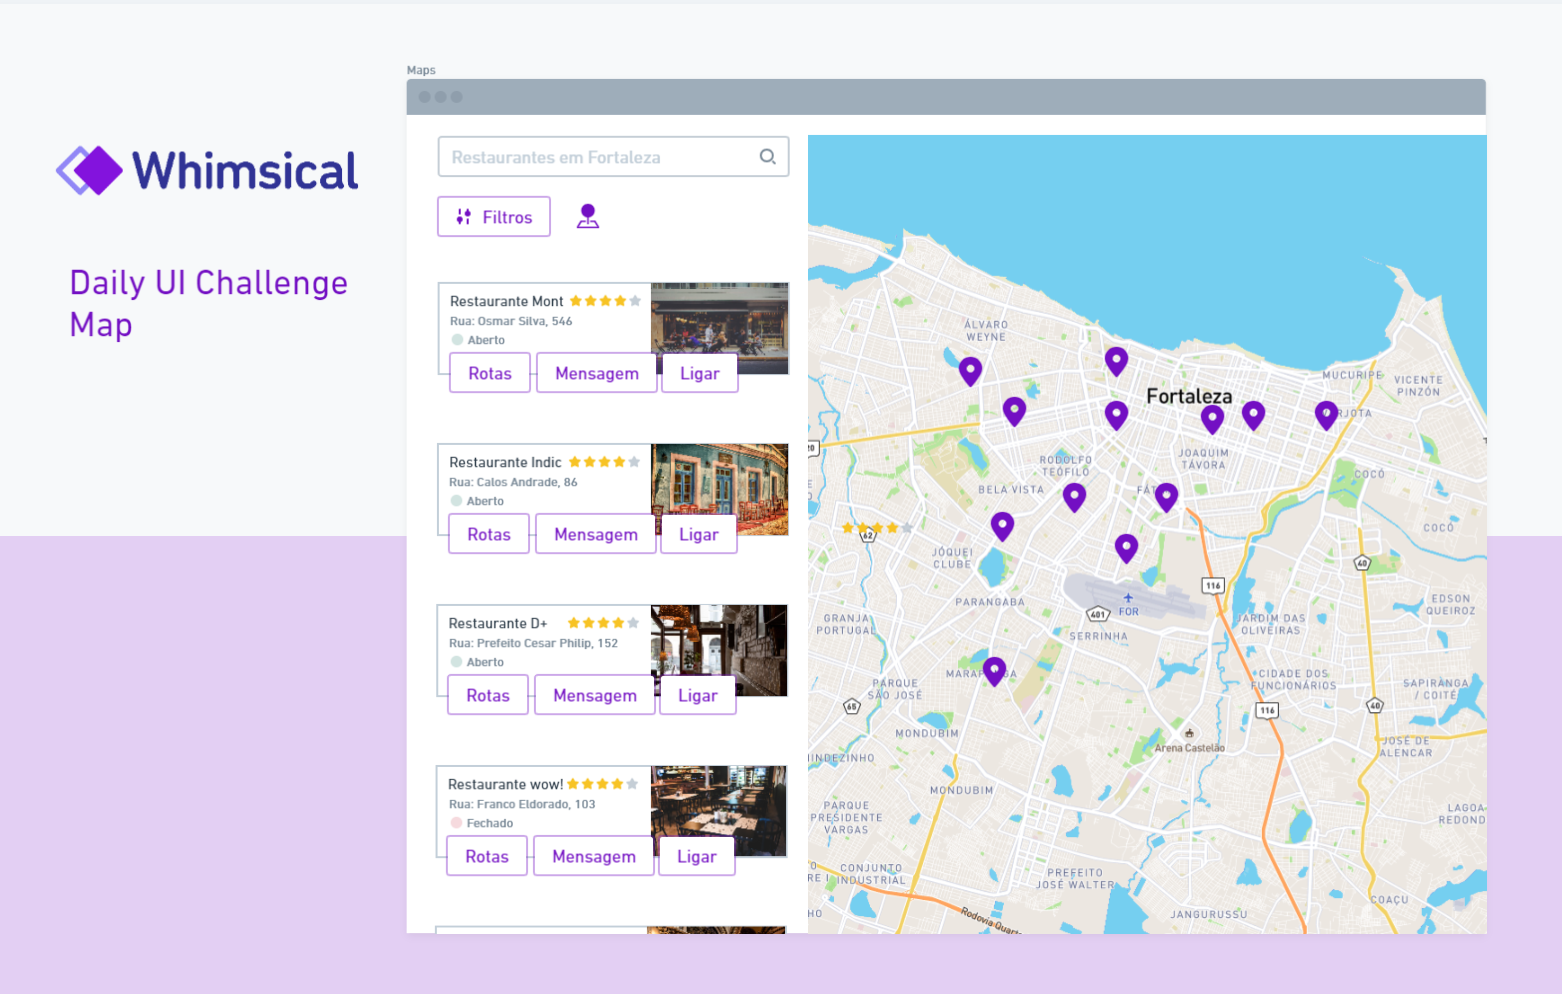Image resolution: width=1562 pixels, height=994 pixels.
Task: Click Ligar for Restaurante wow!
Action: (x=696, y=855)
